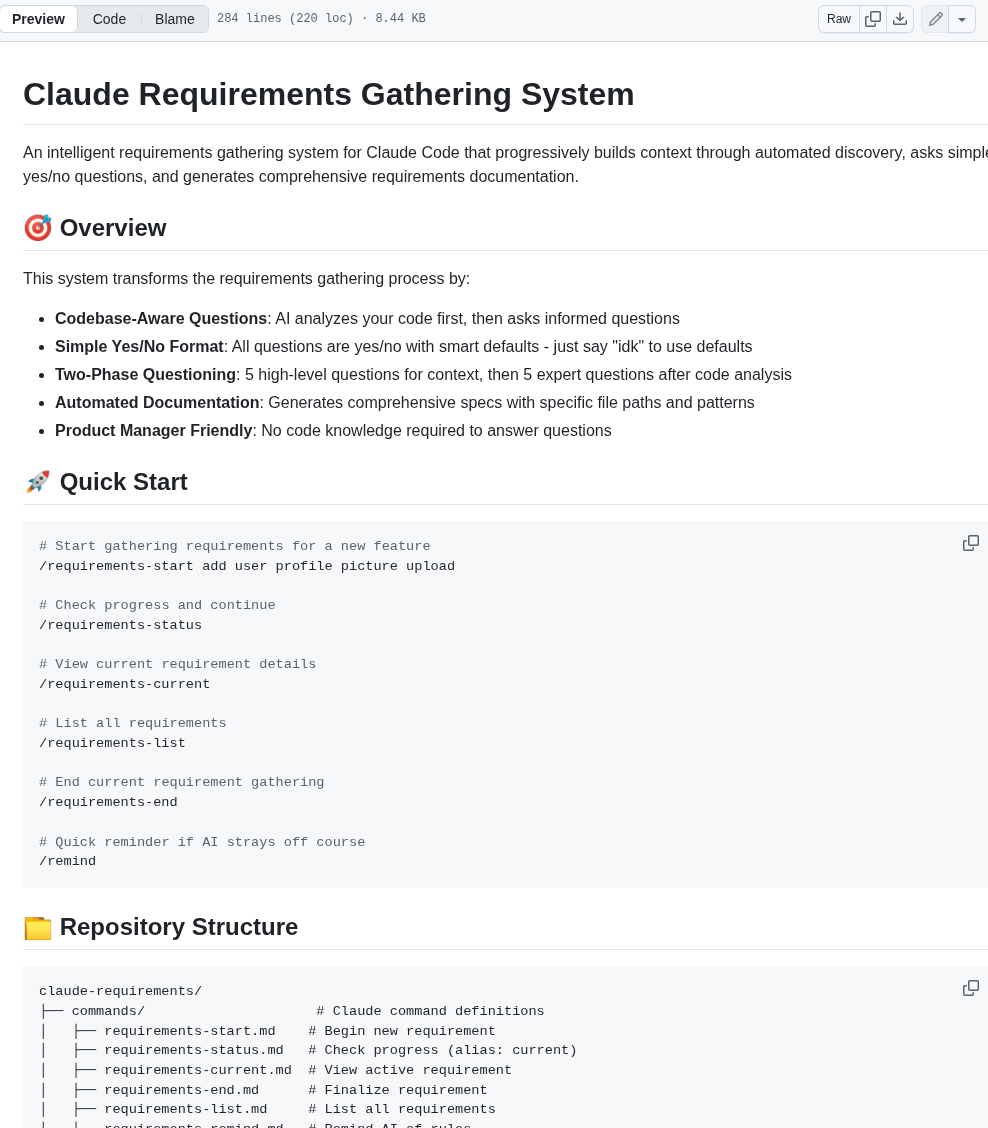Open the file editor with pencil icon
The width and height of the screenshot is (988, 1128).
coord(935,19)
